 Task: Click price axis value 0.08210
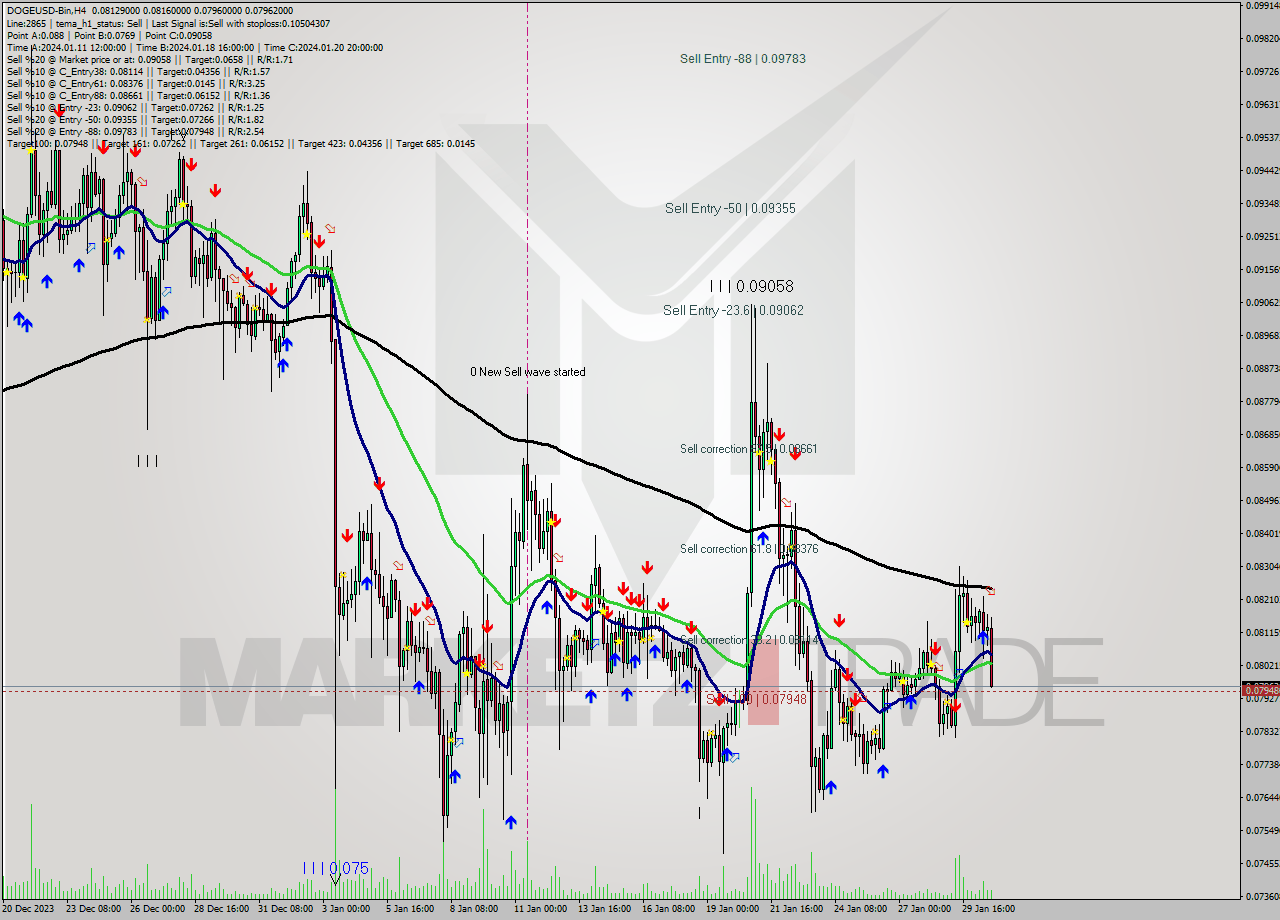1261,599
